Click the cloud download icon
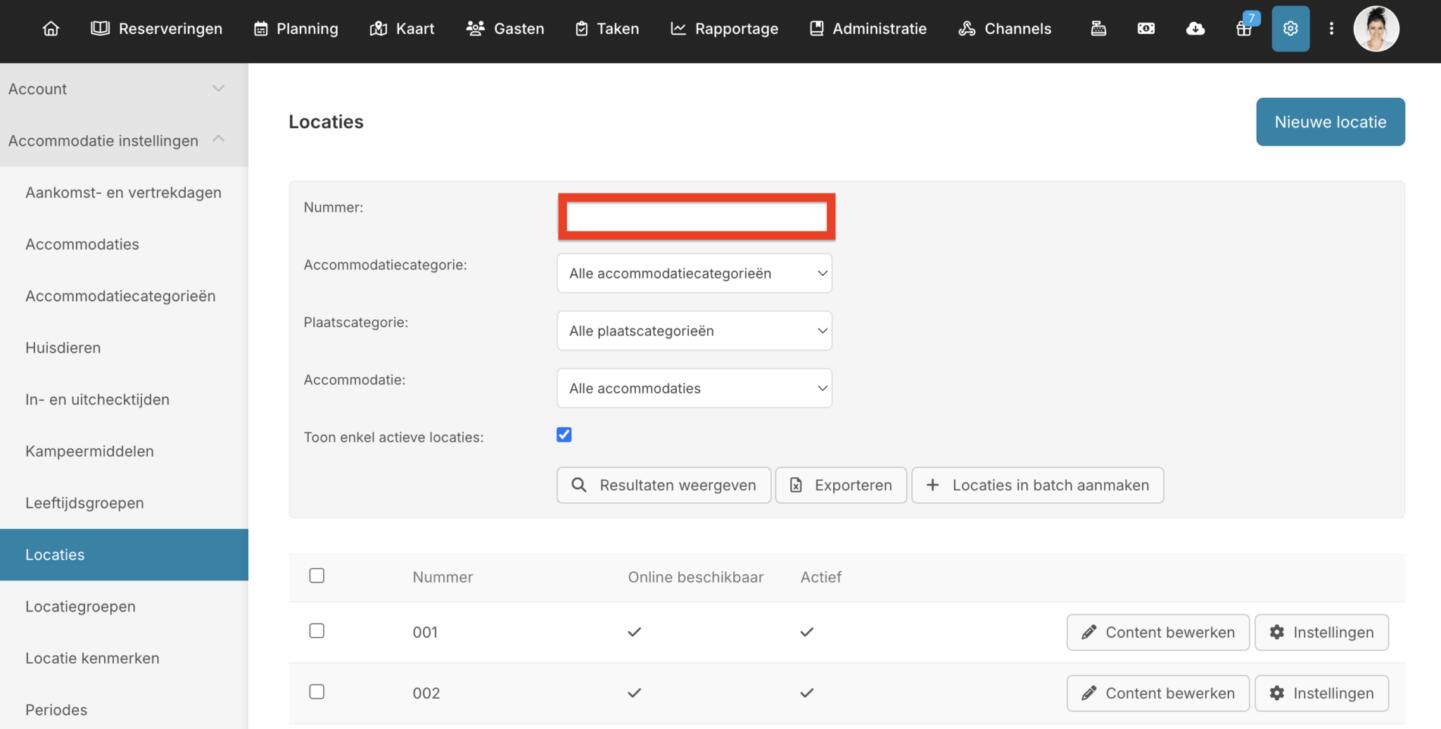1441x729 pixels. [x=1195, y=29]
